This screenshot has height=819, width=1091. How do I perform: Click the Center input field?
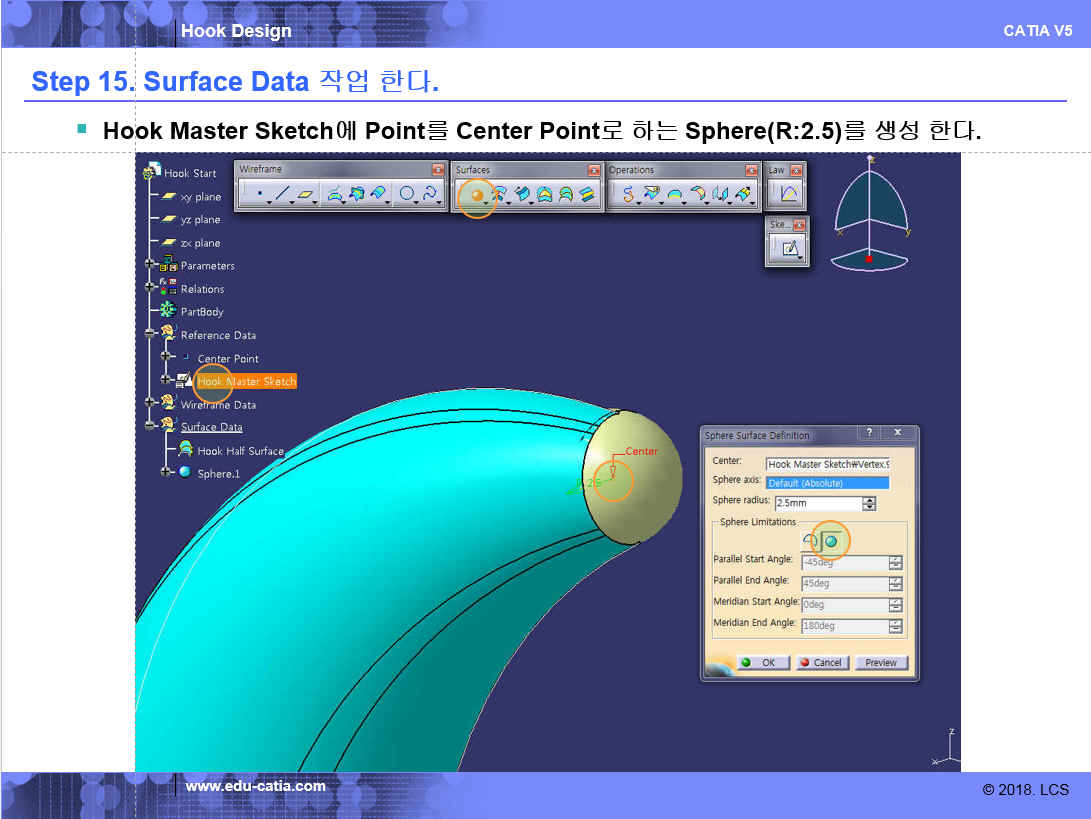(x=826, y=464)
